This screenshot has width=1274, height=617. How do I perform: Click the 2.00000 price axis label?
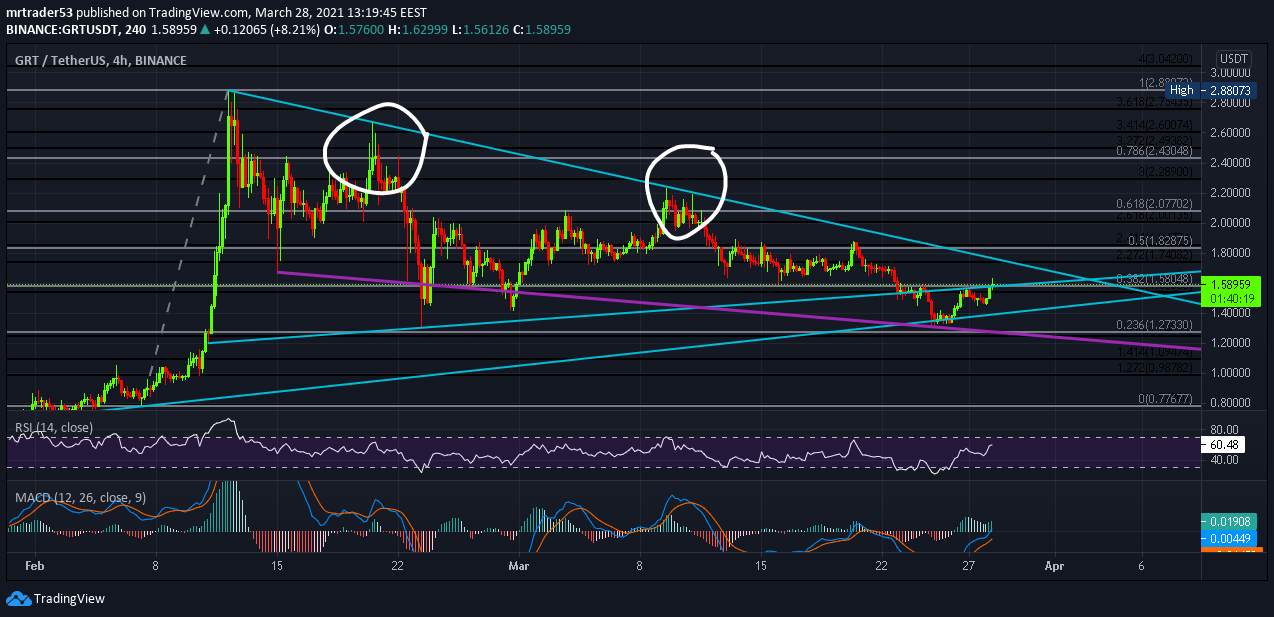coord(1231,223)
